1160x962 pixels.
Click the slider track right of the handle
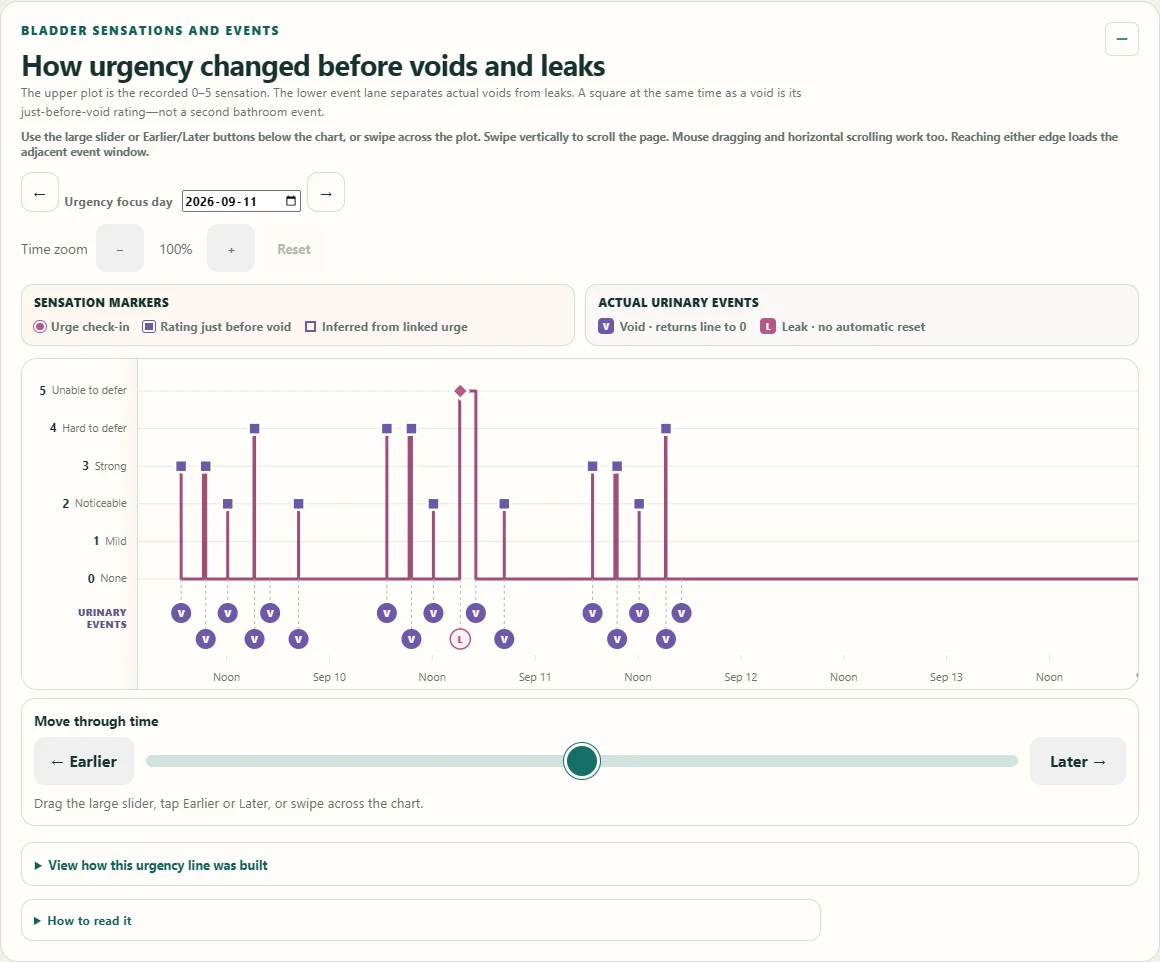pos(809,761)
